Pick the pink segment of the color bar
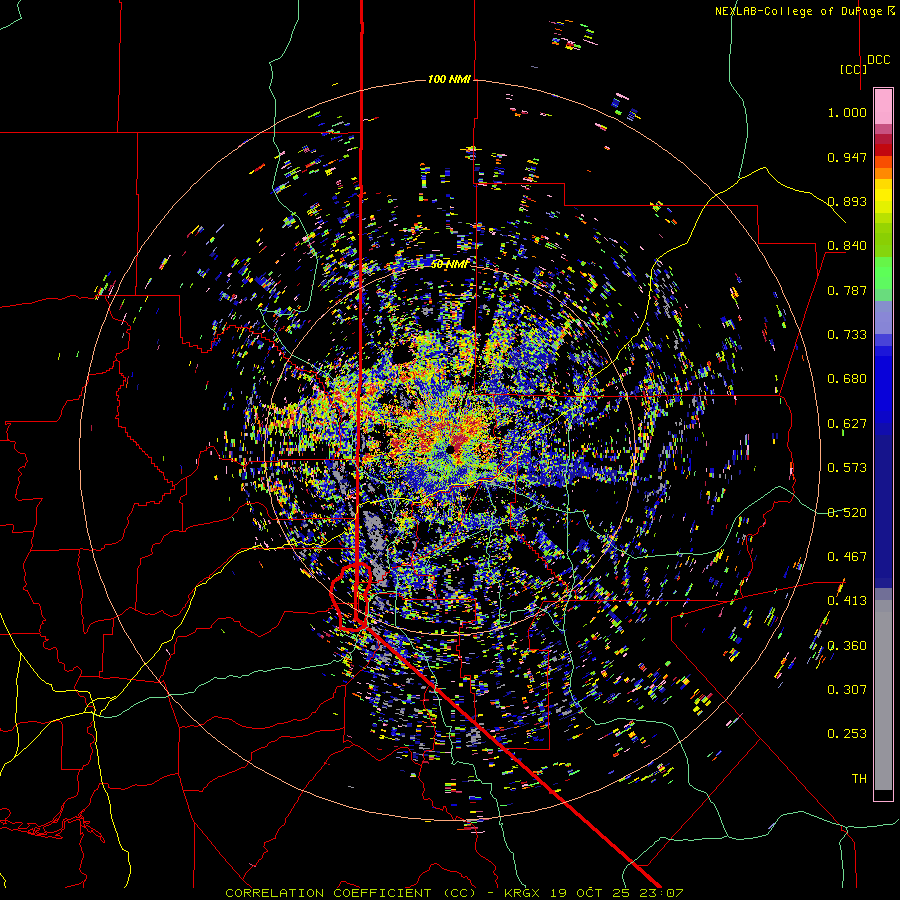The width and height of the screenshot is (900, 900). pos(883,106)
